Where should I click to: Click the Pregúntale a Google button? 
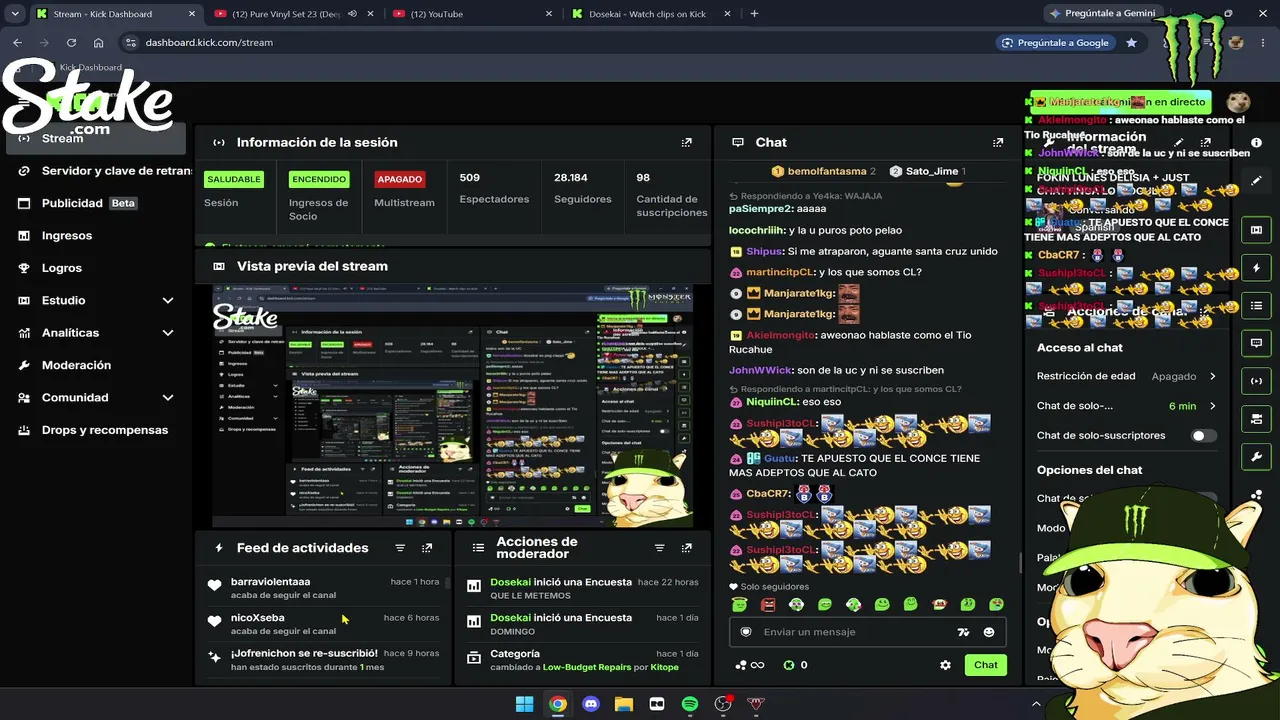tap(1055, 43)
